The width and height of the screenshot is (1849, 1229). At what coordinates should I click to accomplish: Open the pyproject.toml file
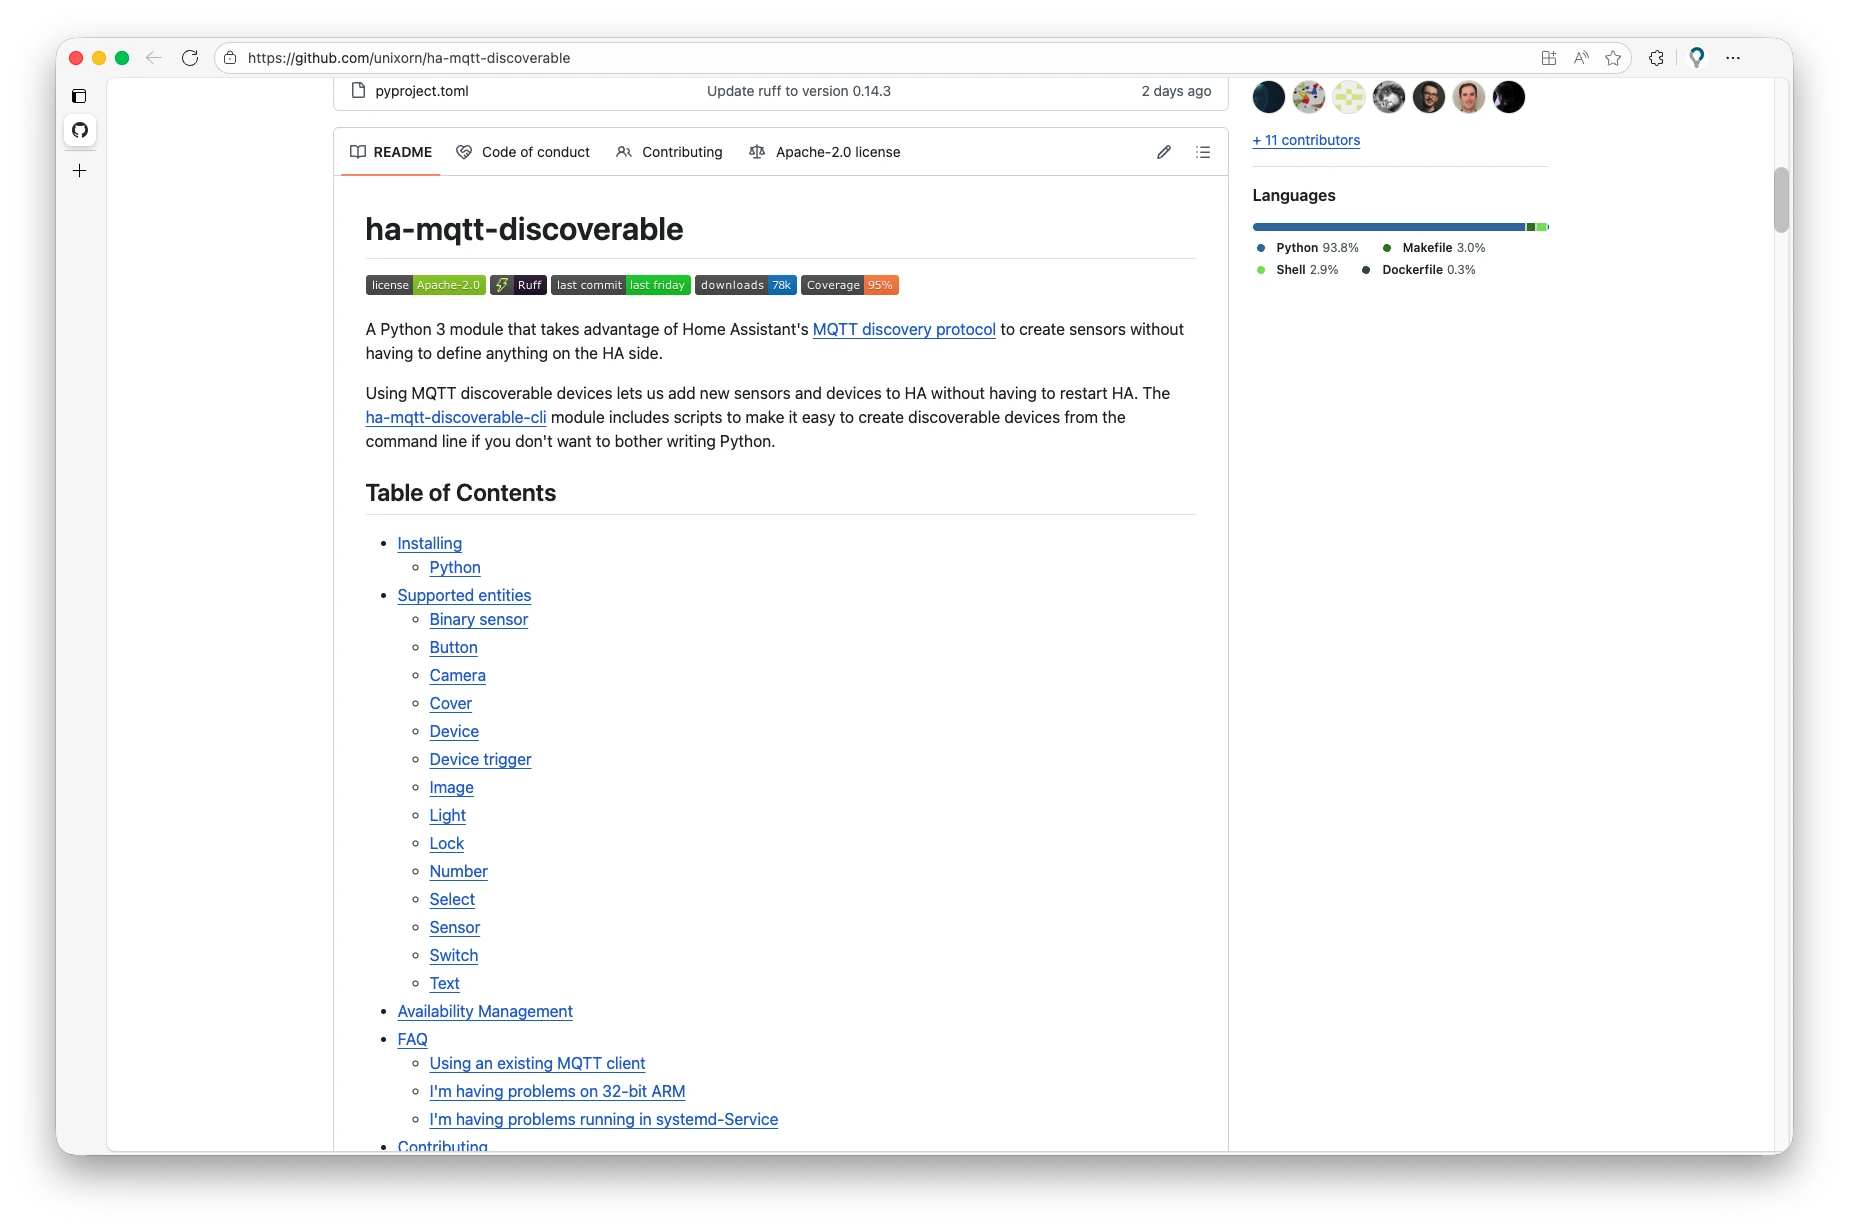421,91
